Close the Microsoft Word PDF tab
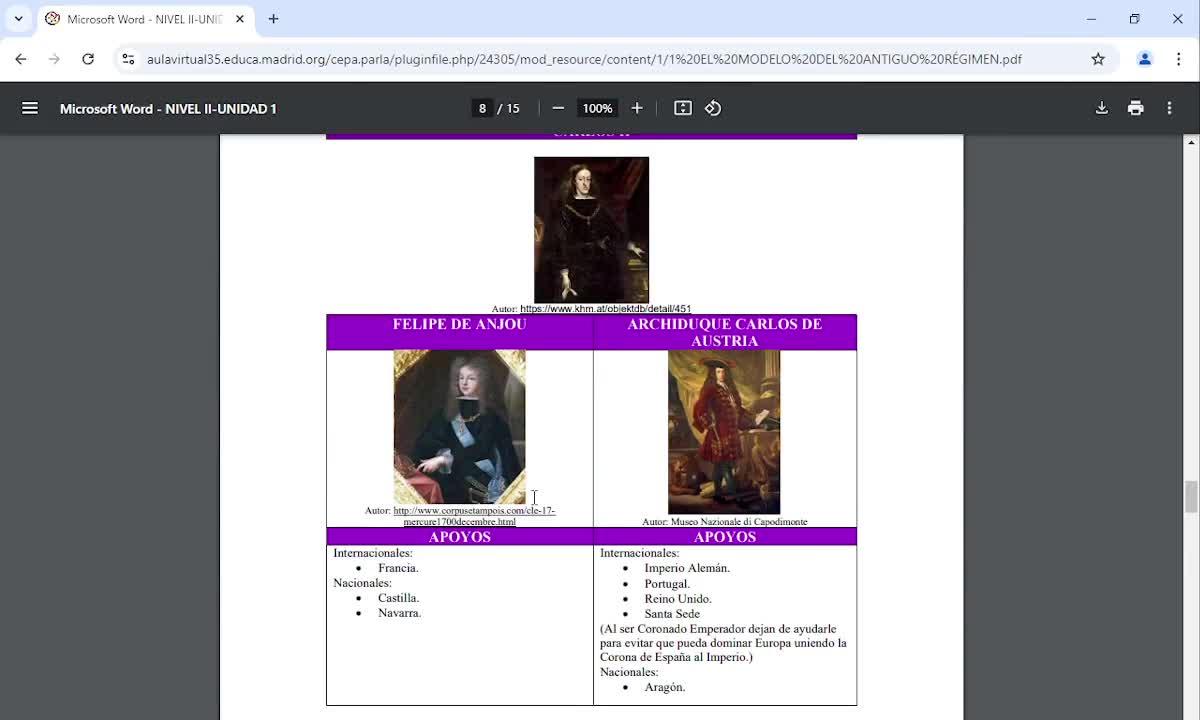Viewport: 1200px width, 720px height. coord(240,19)
